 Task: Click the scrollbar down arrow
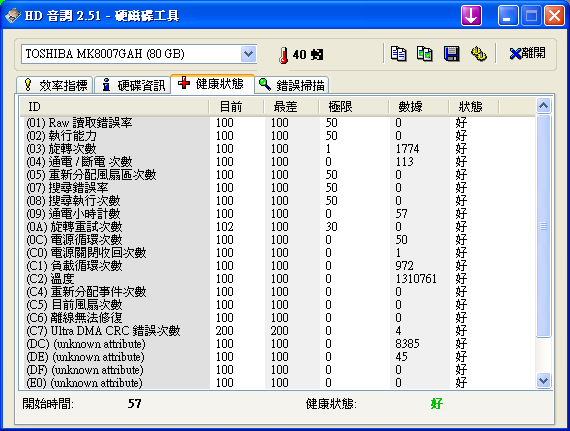click(x=543, y=380)
